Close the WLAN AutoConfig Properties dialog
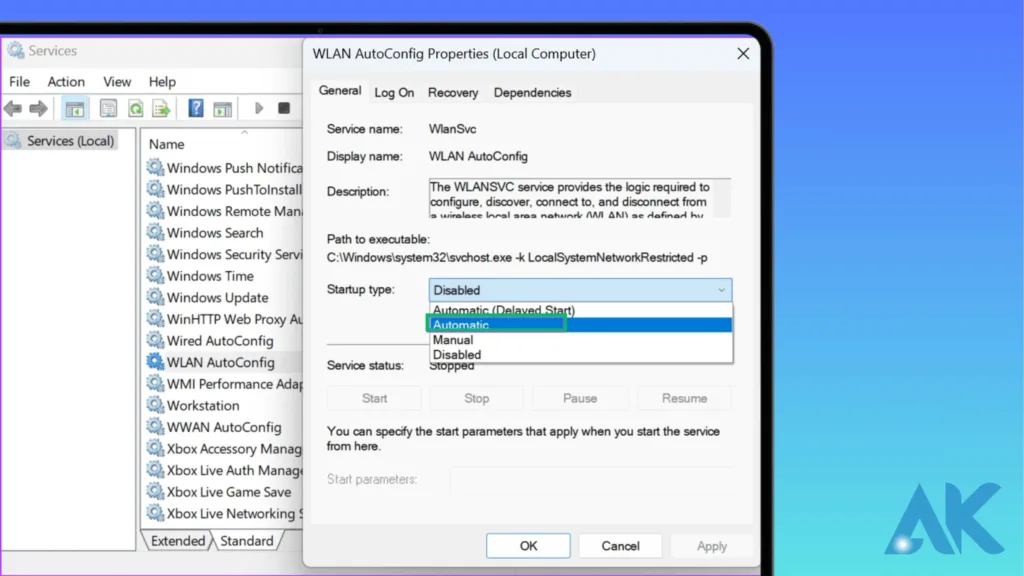 click(x=743, y=54)
